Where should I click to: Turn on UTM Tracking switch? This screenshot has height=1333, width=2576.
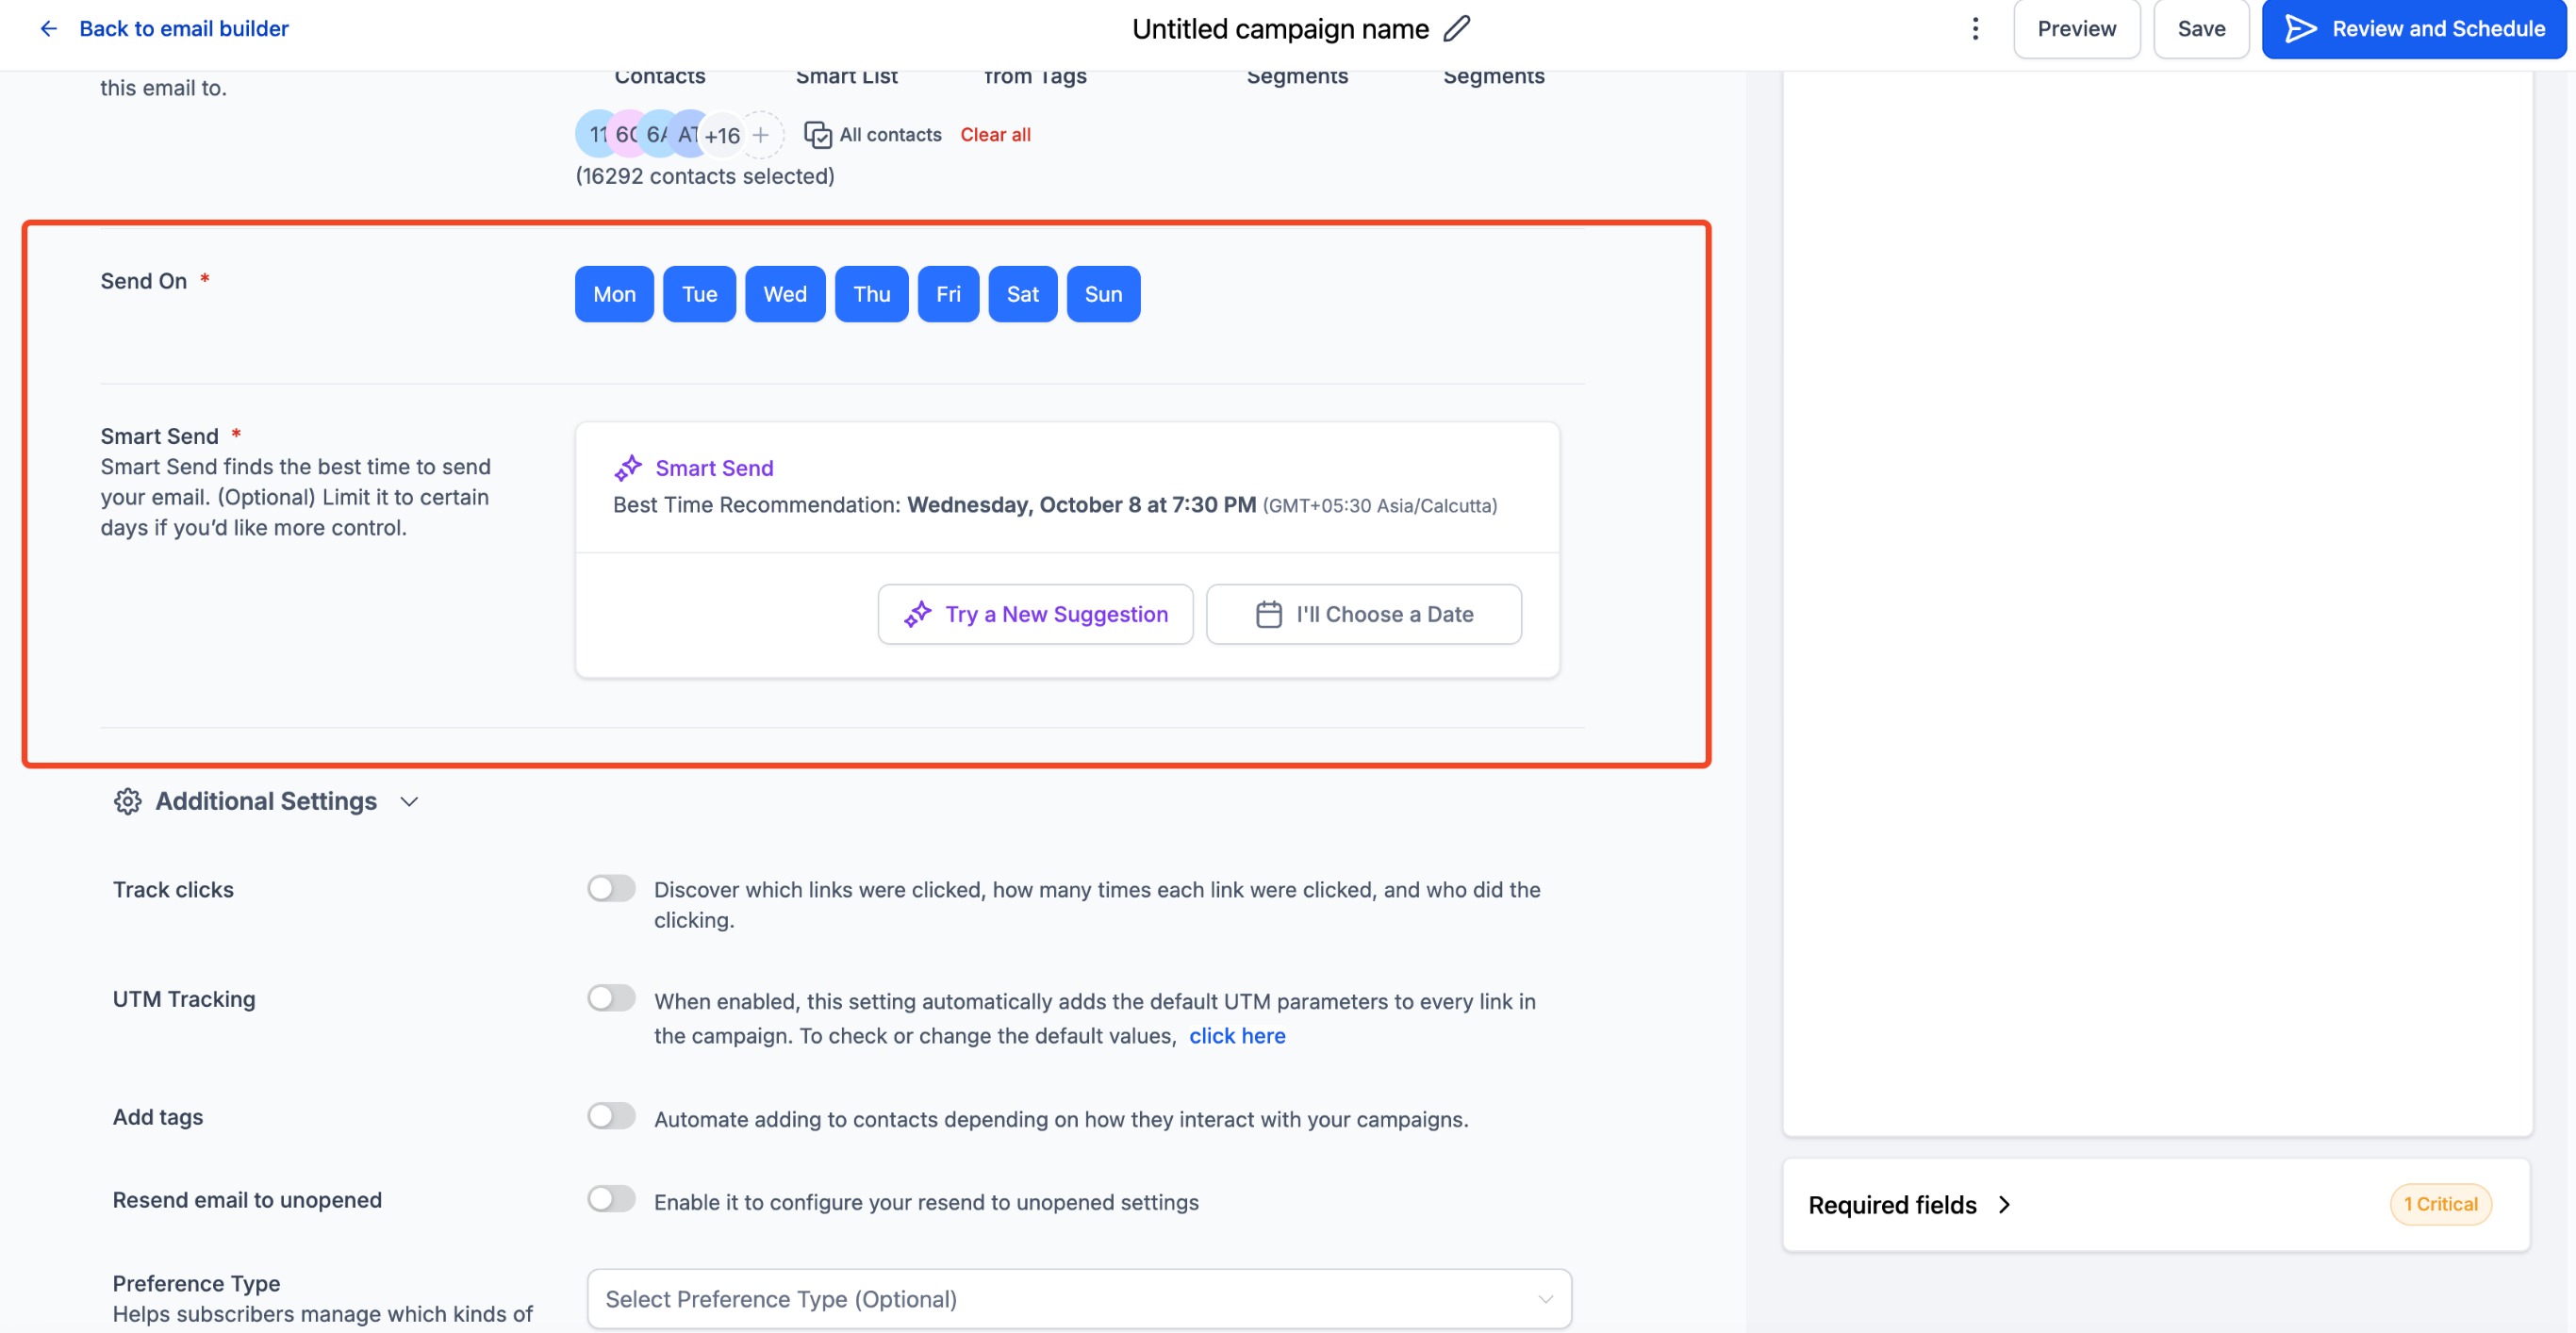click(x=611, y=998)
